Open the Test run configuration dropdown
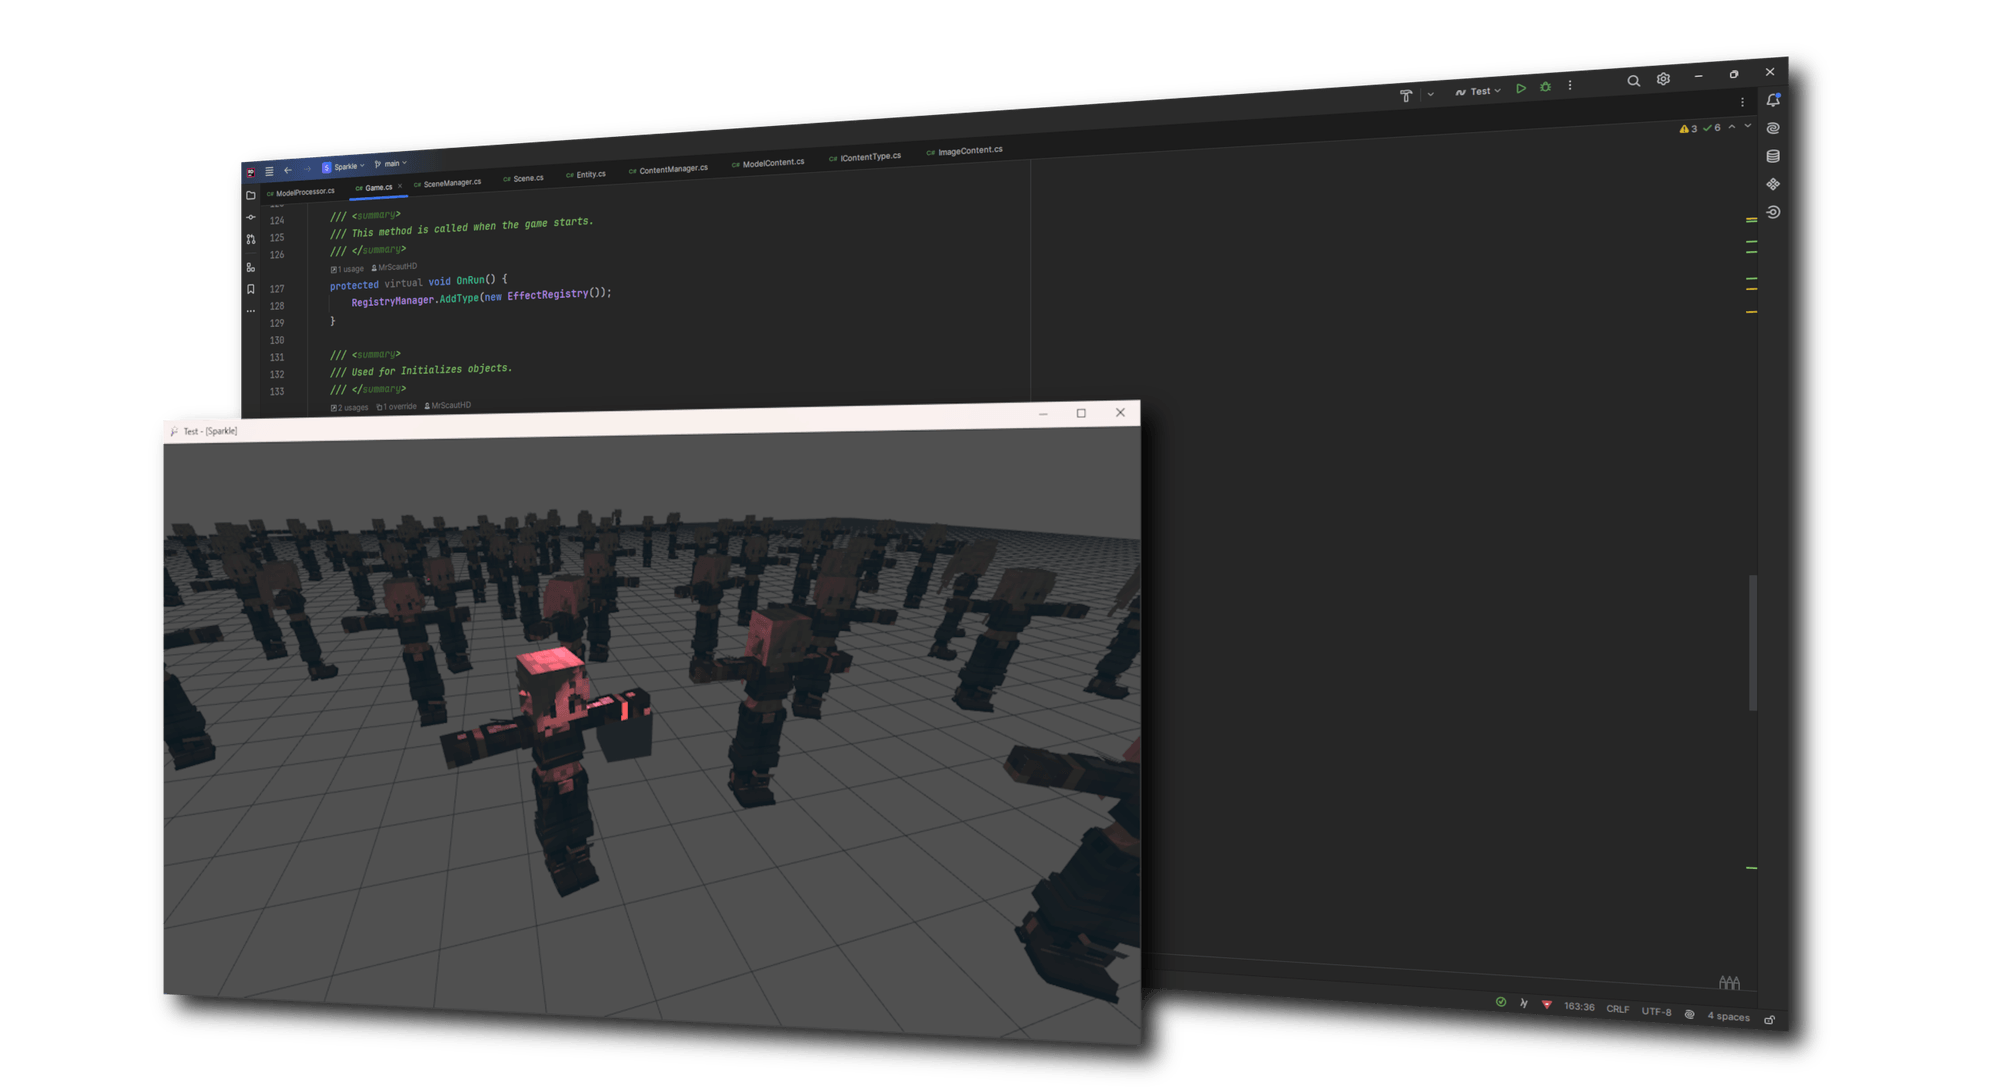This screenshot has height=1088, width=2000. click(1479, 91)
